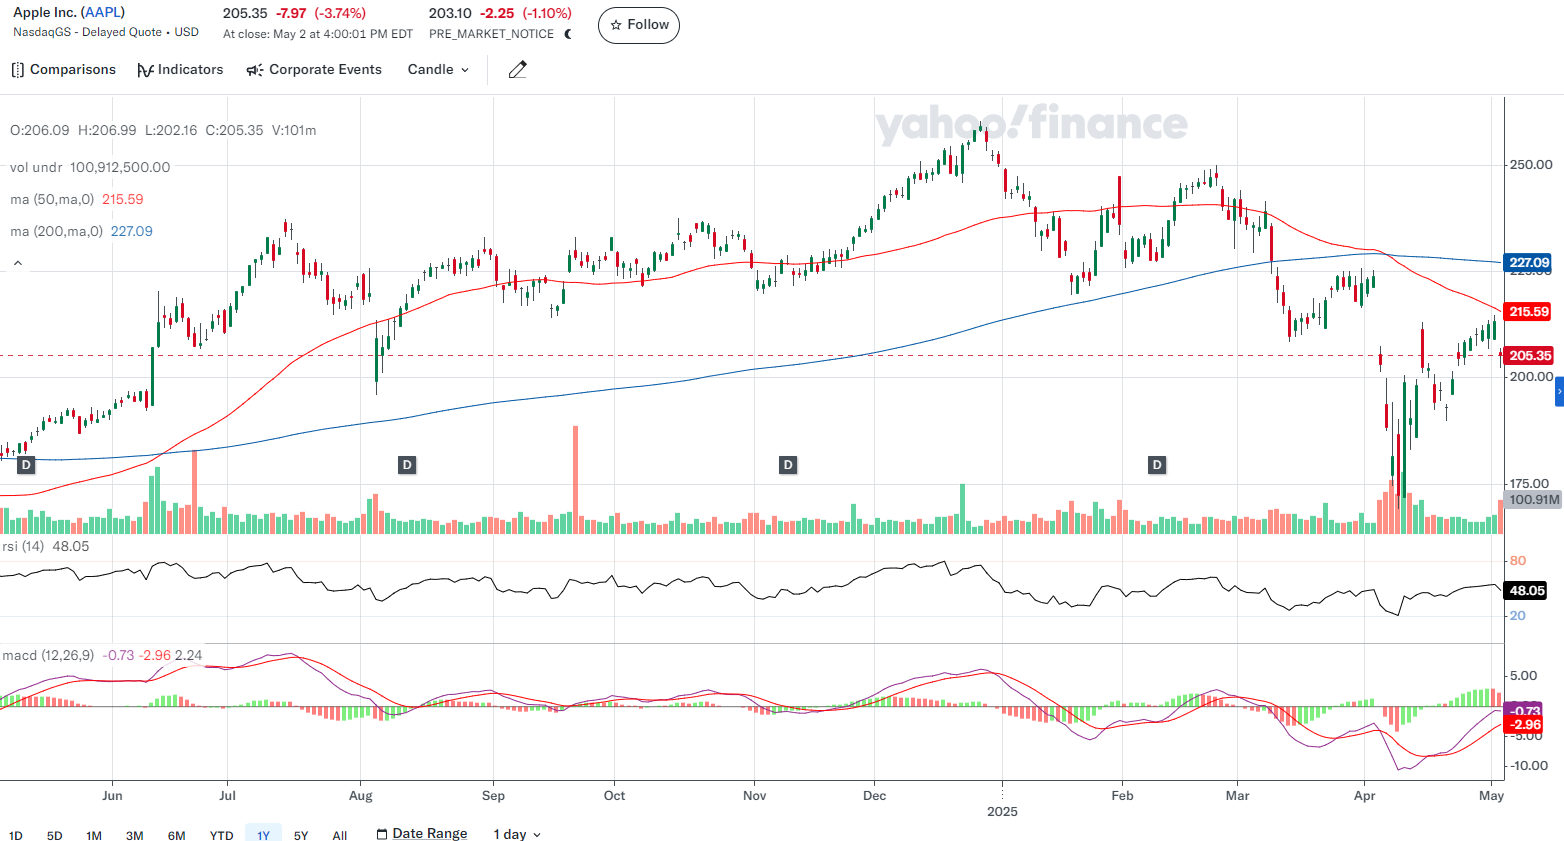Viewport: 1564px width, 841px height.
Task: Select the 6M range tab
Action: (x=177, y=835)
